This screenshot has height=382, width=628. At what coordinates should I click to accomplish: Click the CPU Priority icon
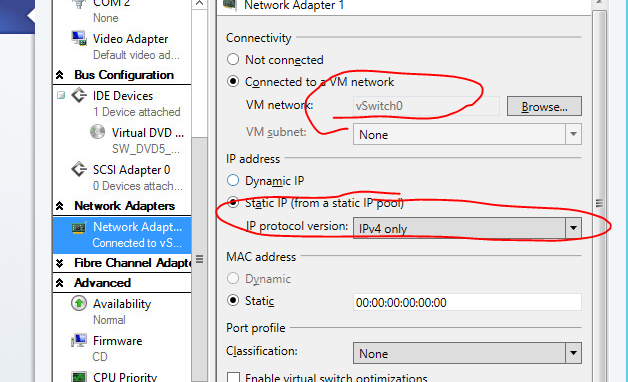coord(79,377)
